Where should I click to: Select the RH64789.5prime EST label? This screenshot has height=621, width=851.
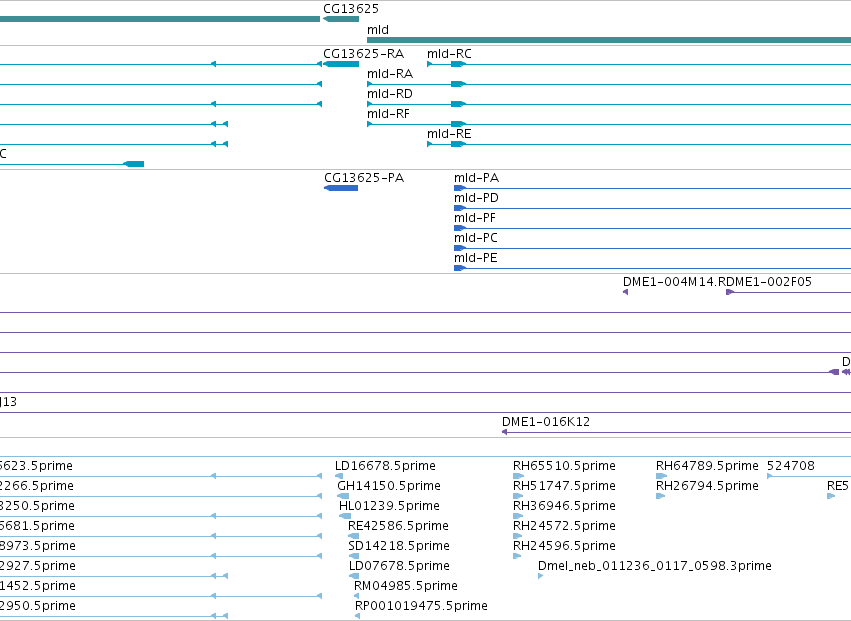point(707,466)
